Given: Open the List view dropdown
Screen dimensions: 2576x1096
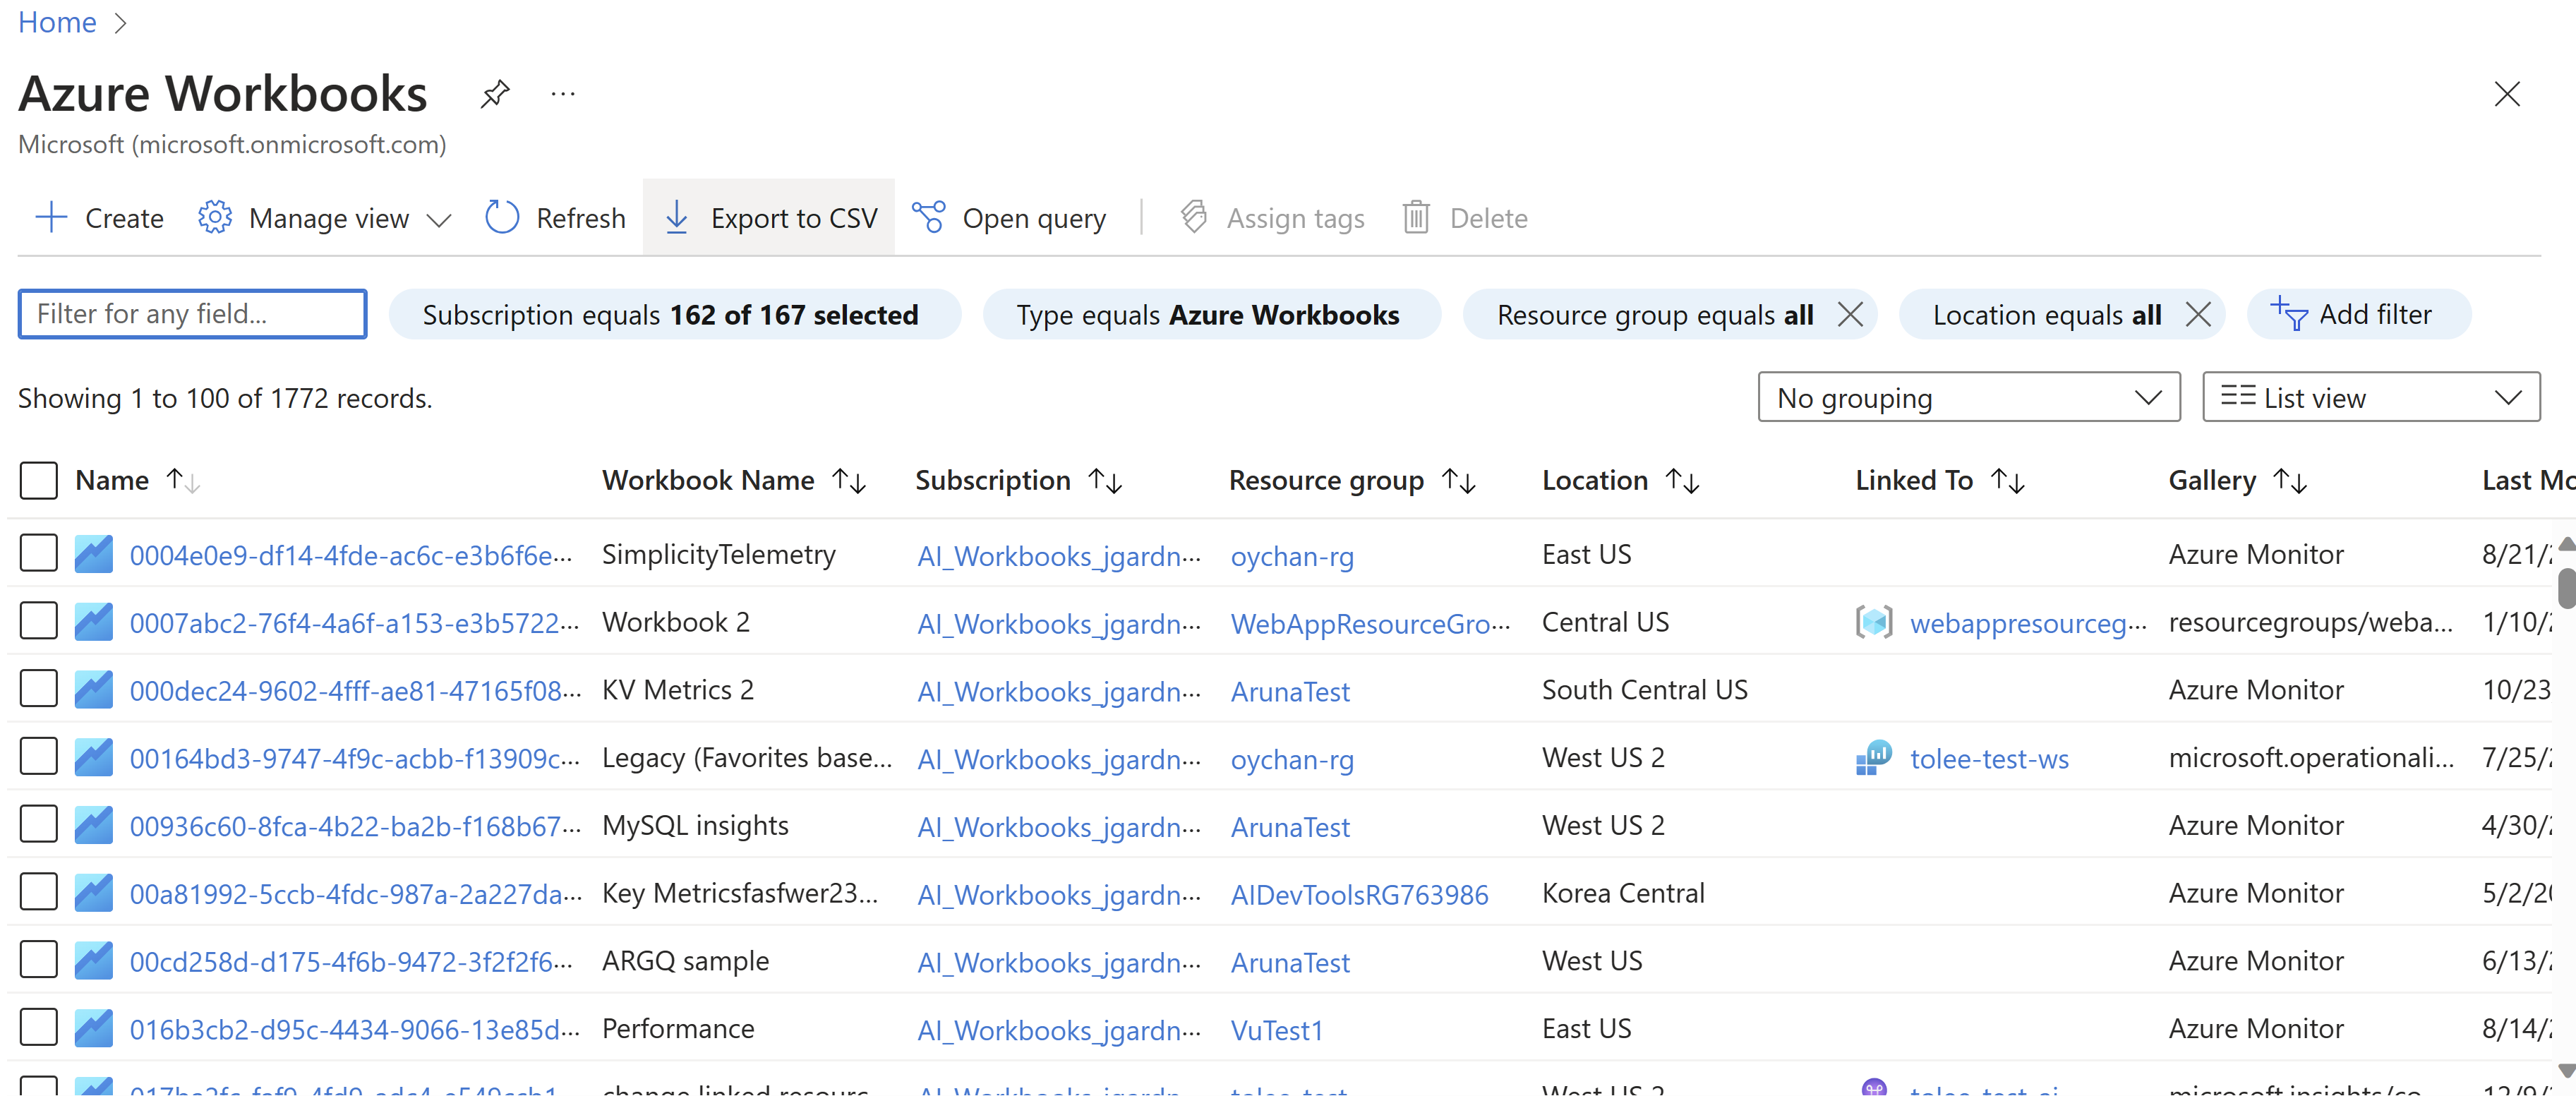Looking at the screenshot, I should (2370, 397).
